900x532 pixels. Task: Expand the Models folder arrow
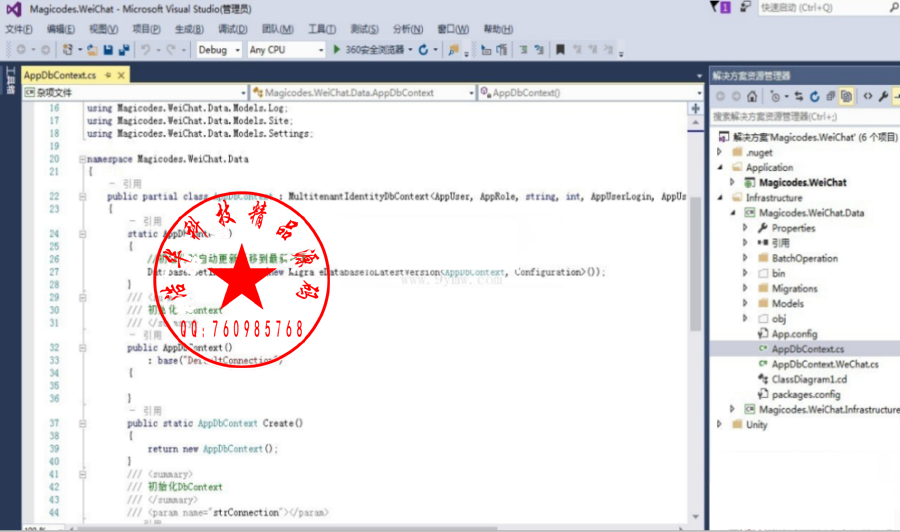click(745, 303)
